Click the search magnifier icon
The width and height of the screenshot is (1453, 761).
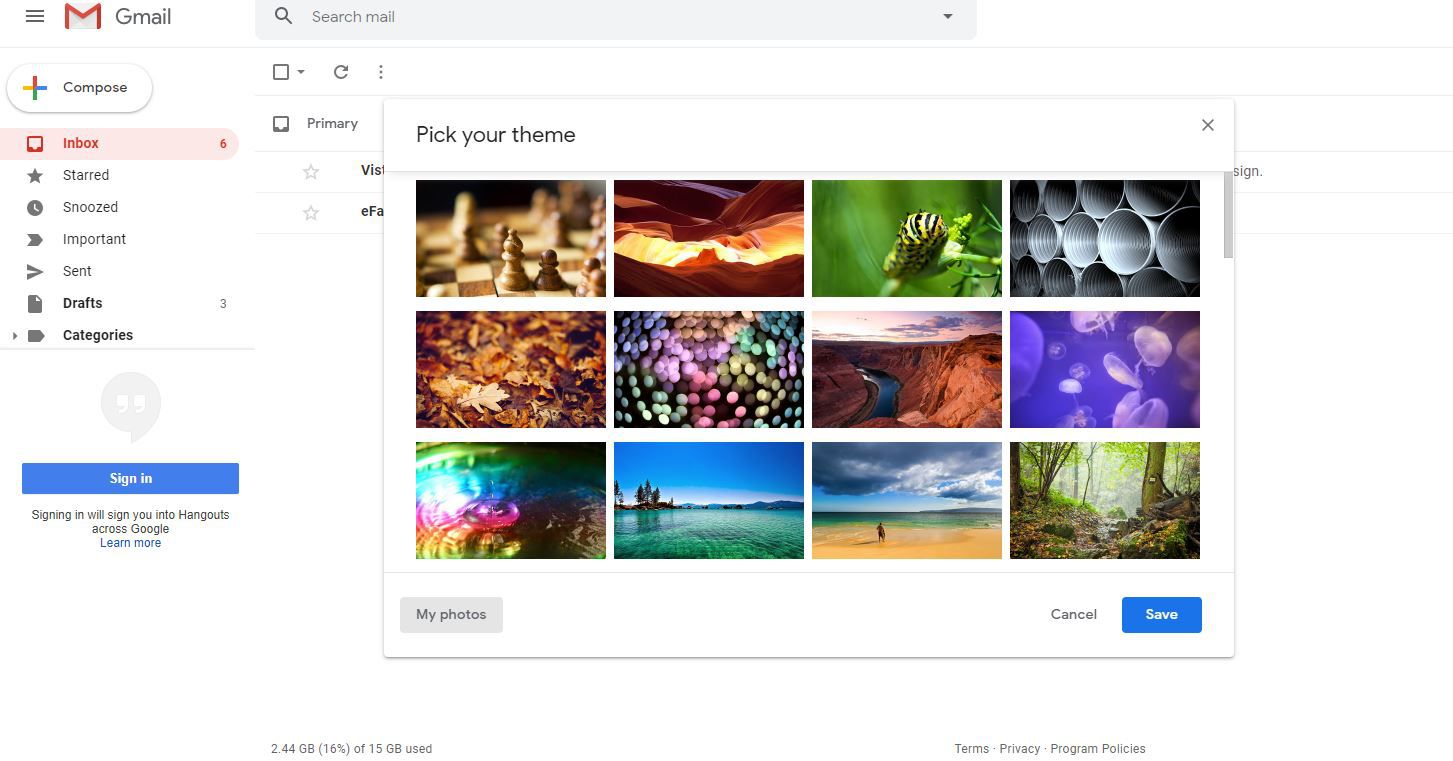point(283,16)
